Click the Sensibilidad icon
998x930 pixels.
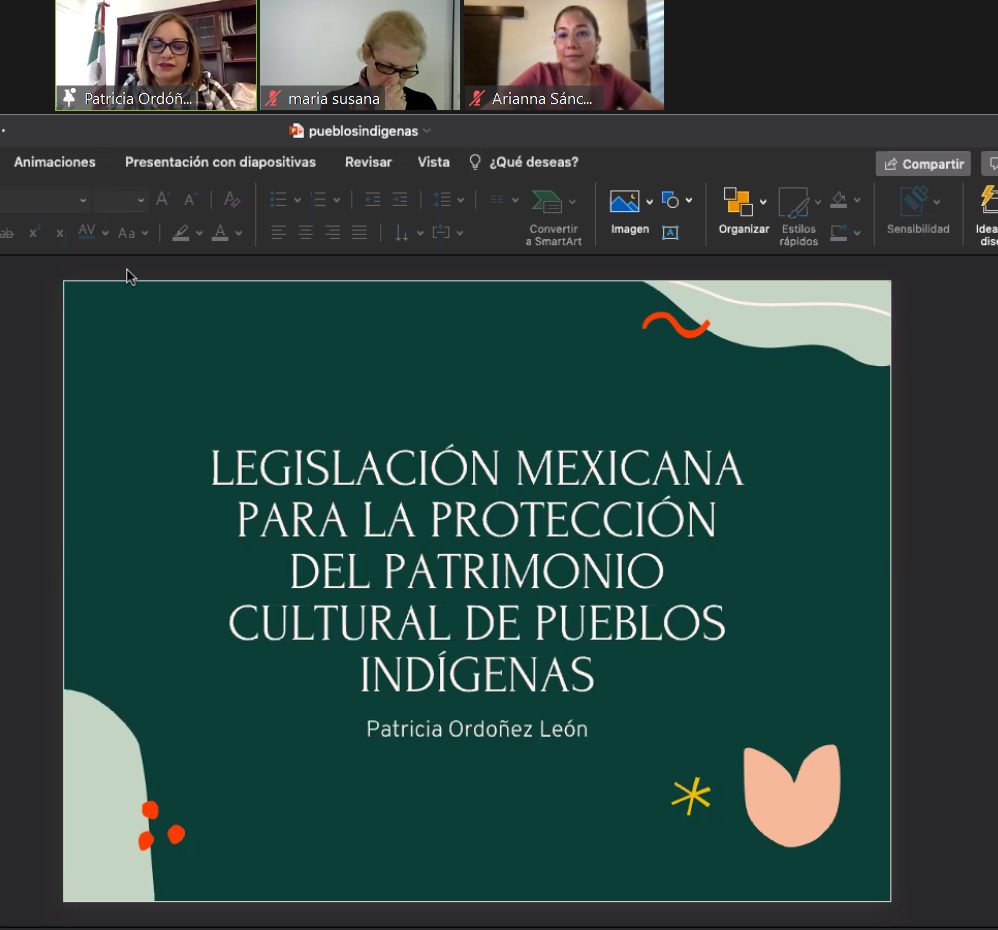click(914, 202)
